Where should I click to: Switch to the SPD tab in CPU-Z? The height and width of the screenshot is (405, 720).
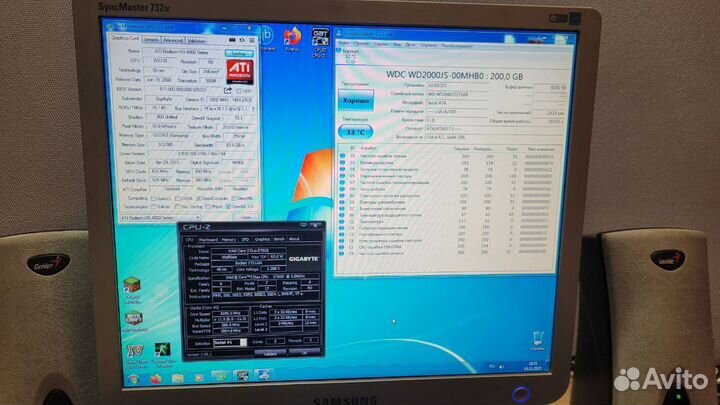[x=245, y=240]
